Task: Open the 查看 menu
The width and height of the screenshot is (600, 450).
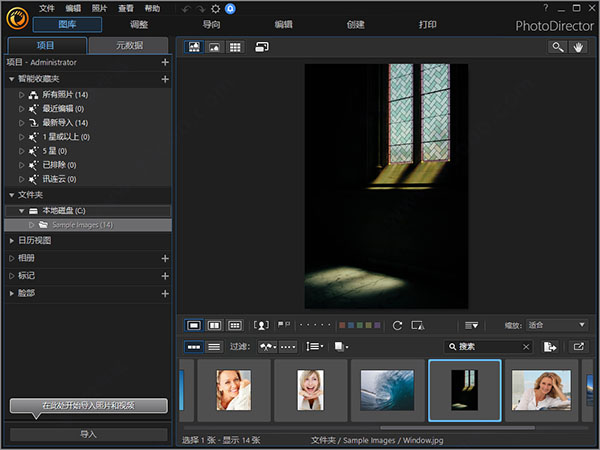Action: [x=126, y=8]
